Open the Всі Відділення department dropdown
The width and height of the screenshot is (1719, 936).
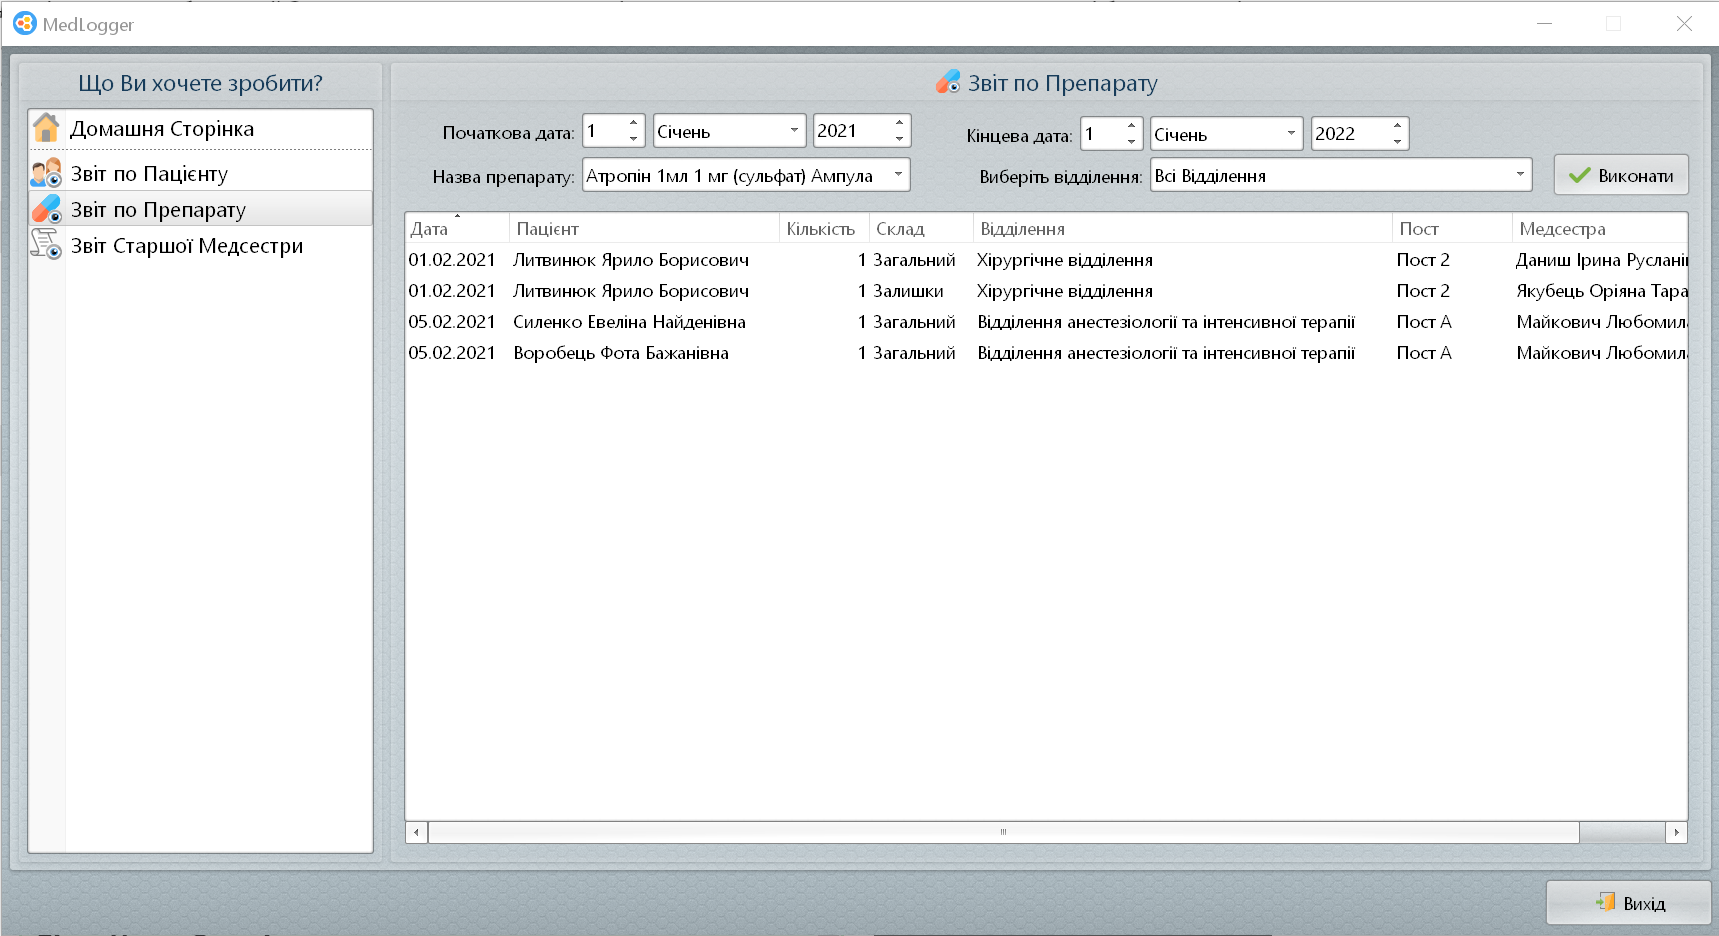coord(1519,175)
